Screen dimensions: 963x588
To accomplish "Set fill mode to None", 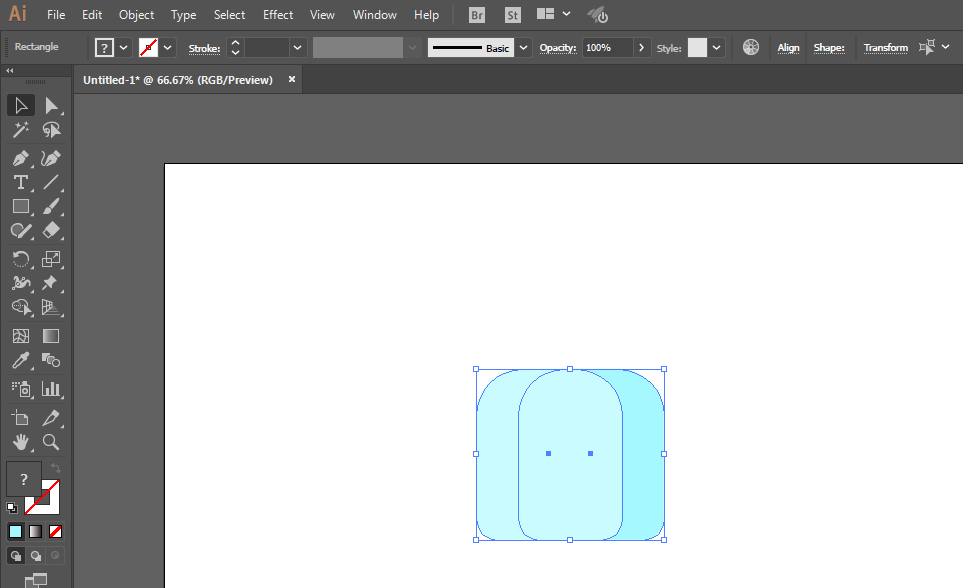I will coord(55,531).
